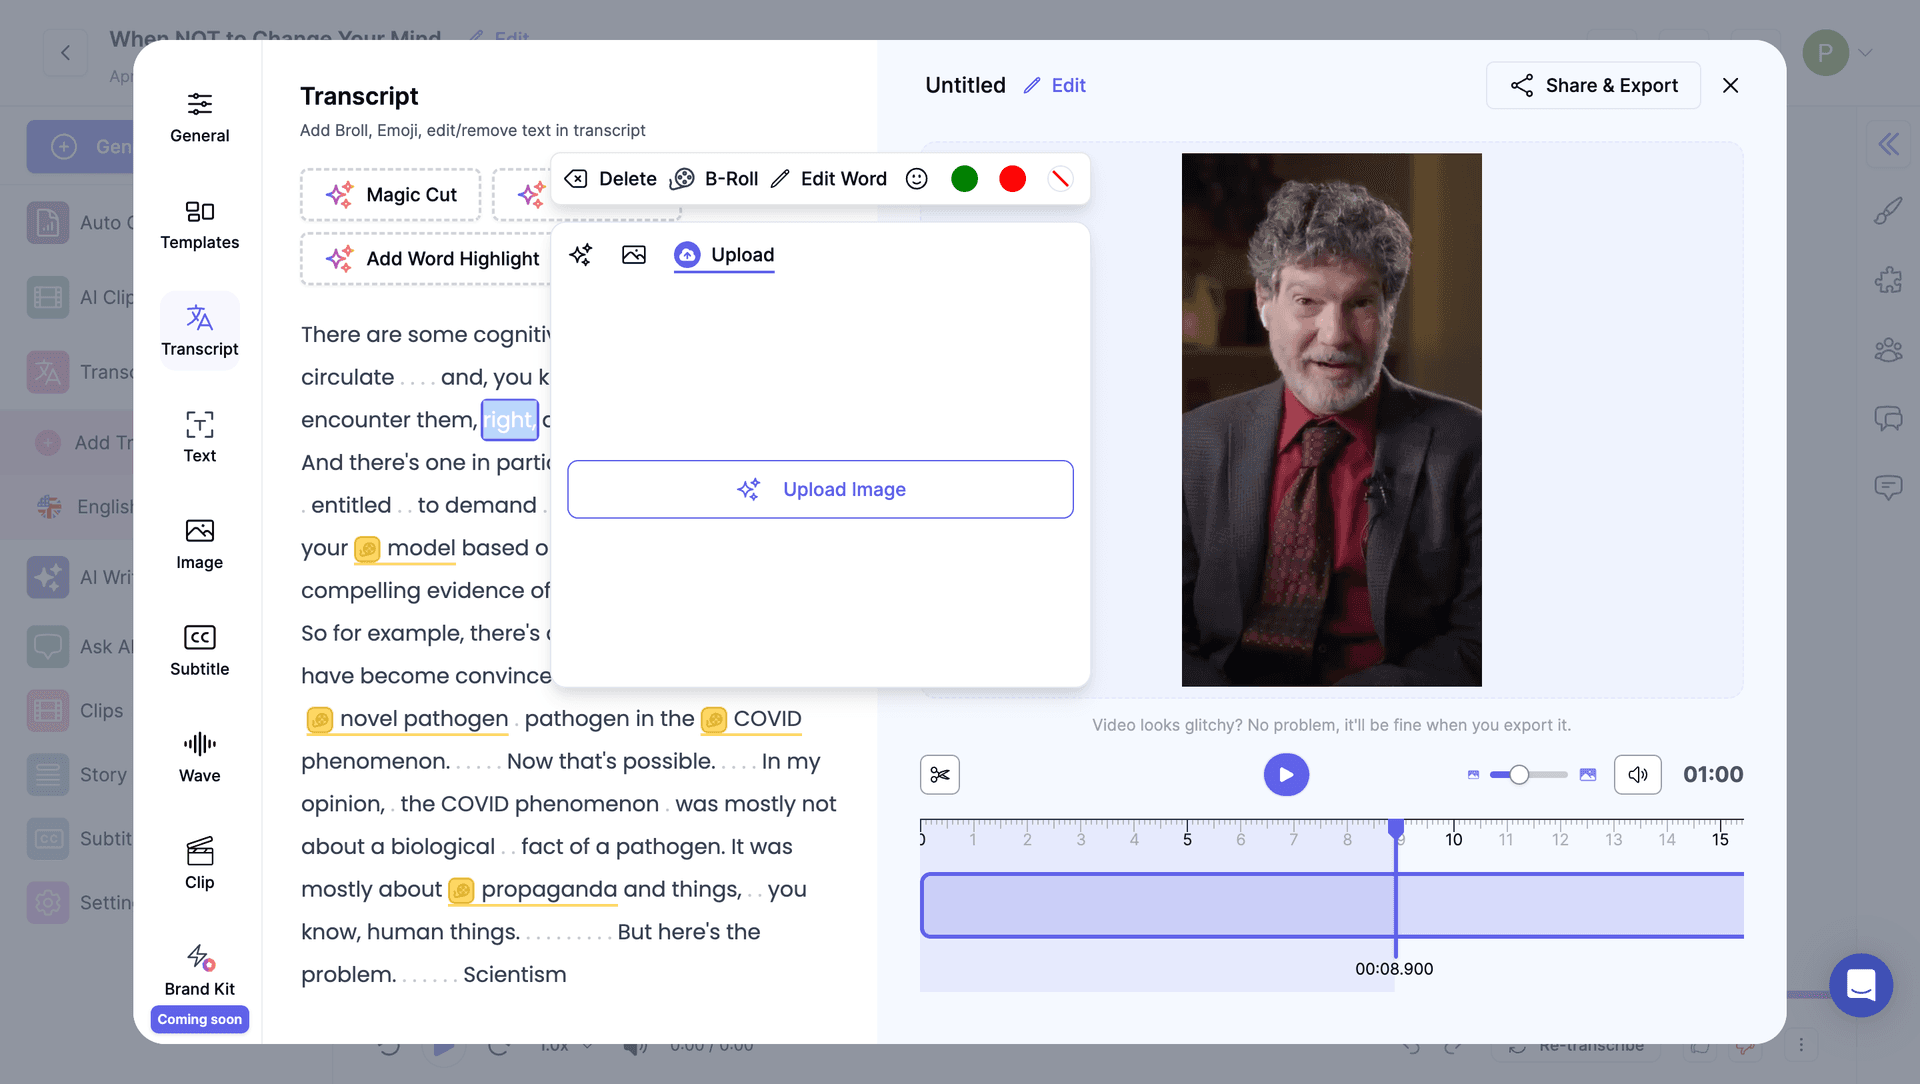Click the AI sparkle tab in B-Roll popup
The width and height of the screenshot is (1920, 1084).
tap(581, 255)
